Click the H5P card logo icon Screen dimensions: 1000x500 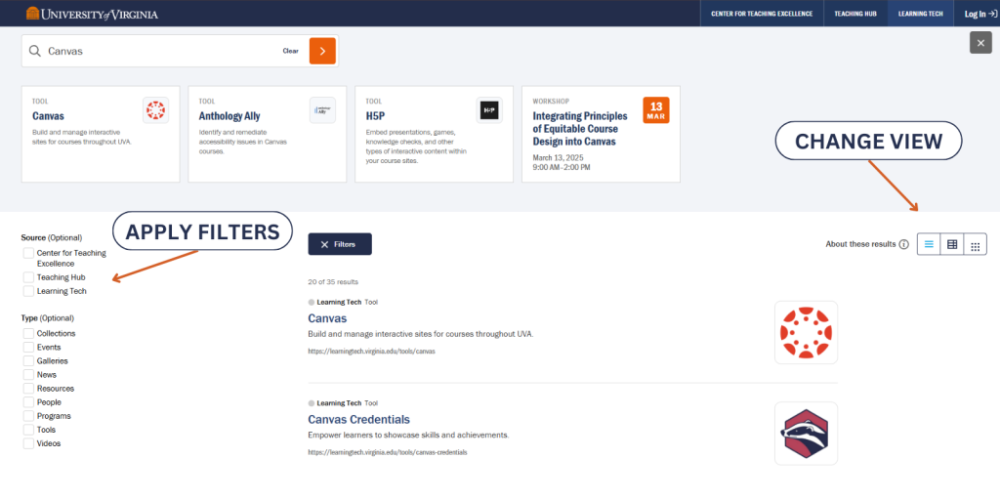point(490,110)
